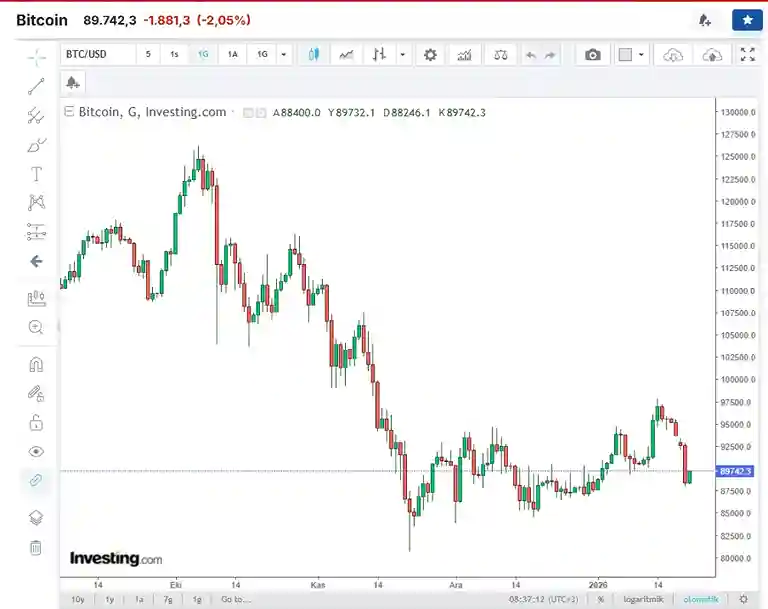
Task: Click the Go to... button
Action: [x=236, y=599]
